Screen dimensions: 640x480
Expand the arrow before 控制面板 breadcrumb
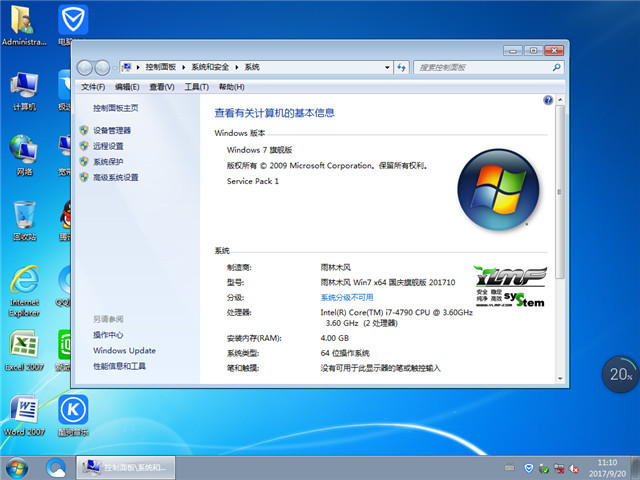(138, 67)
